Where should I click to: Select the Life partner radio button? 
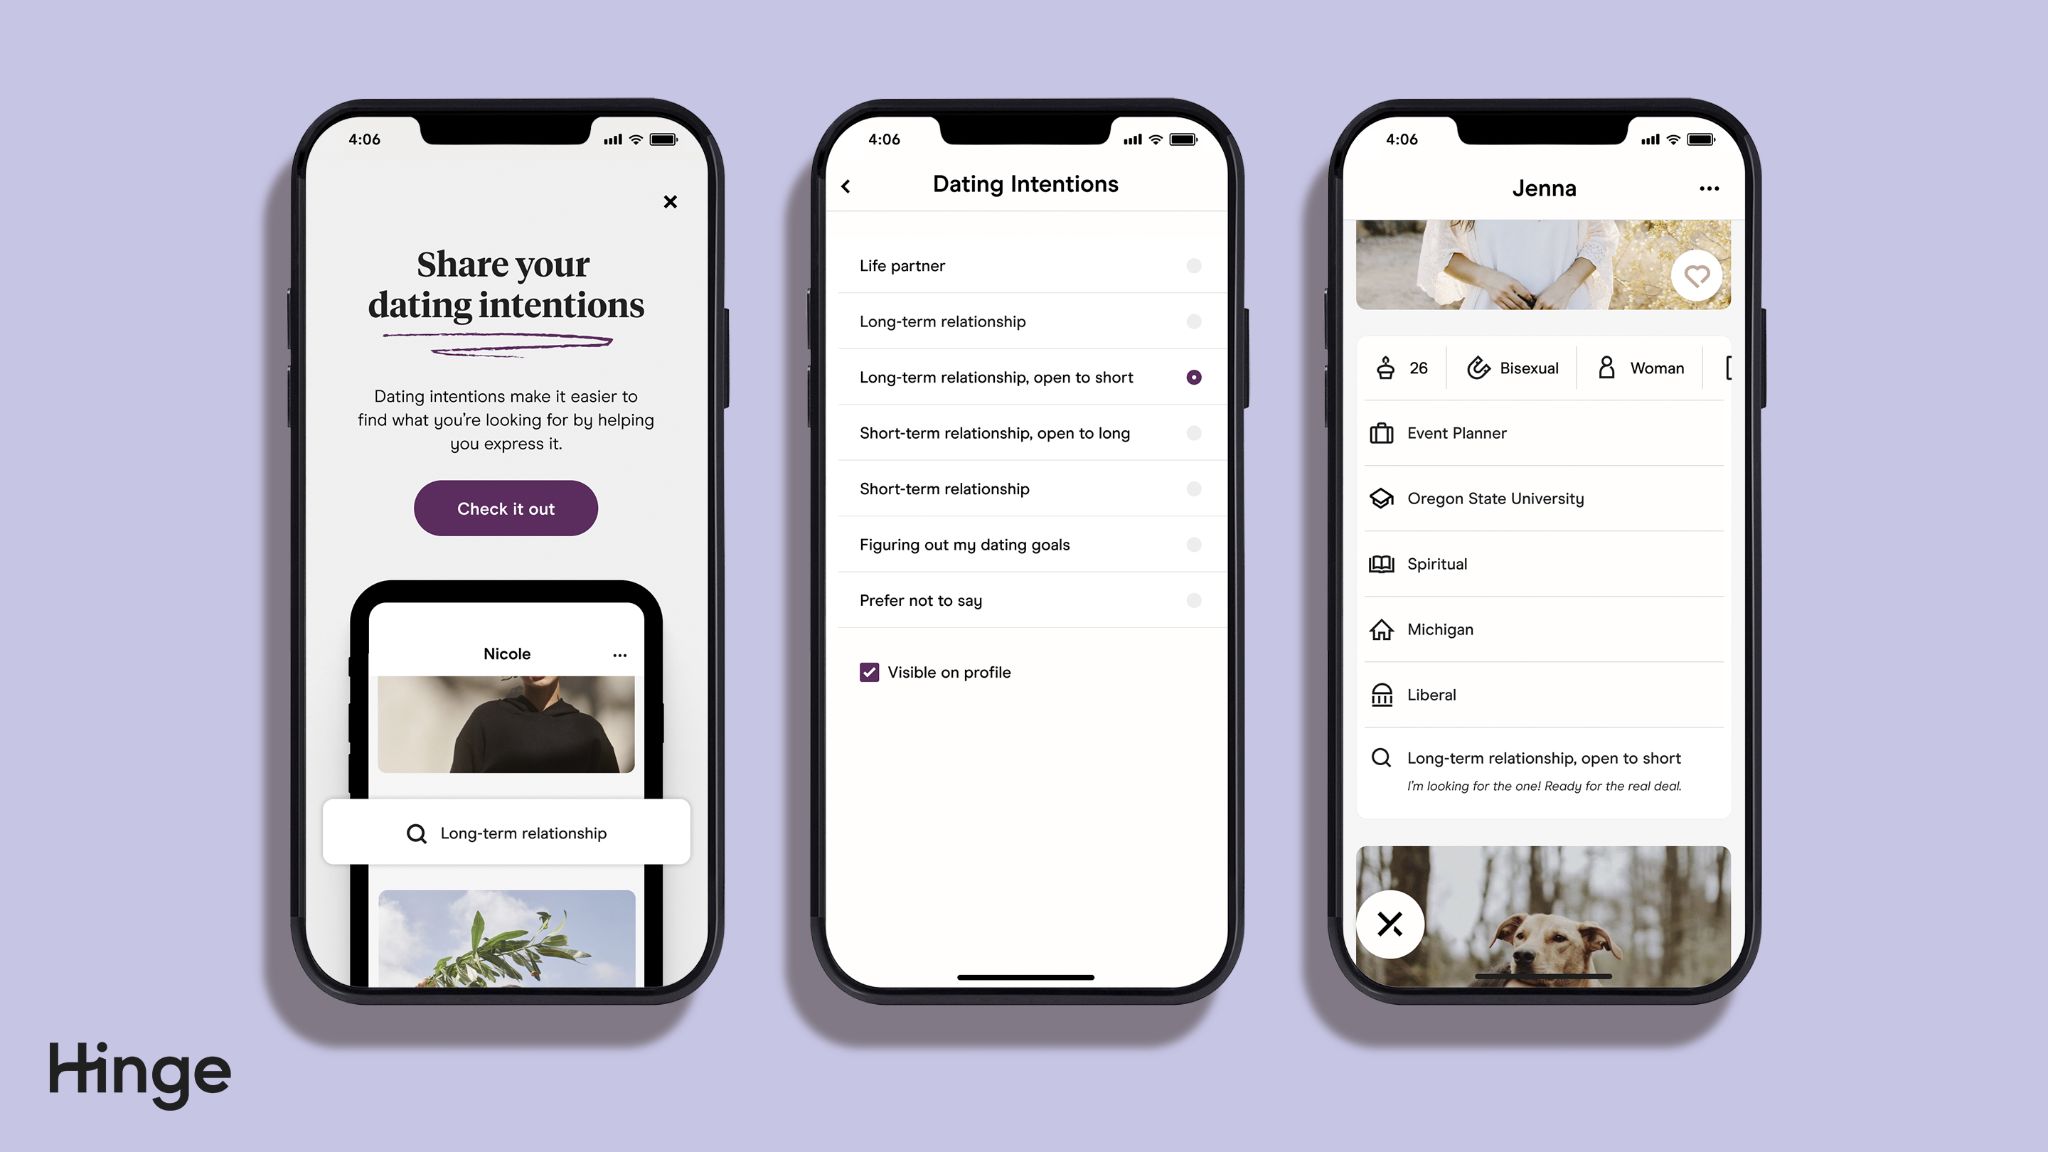pos(1194,266)
